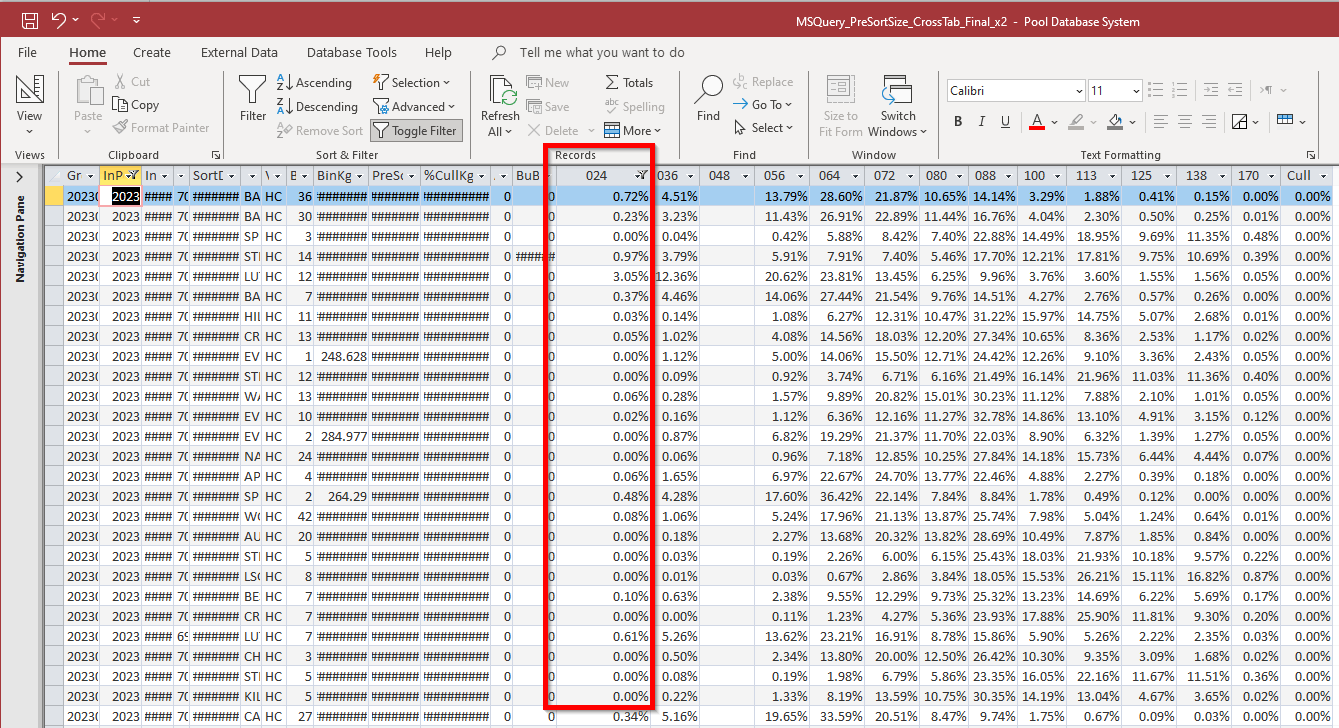This screenshot has width=1339, height=728.
Task: Open the %CullKg column header dropdown
Action: coord(482,176)
